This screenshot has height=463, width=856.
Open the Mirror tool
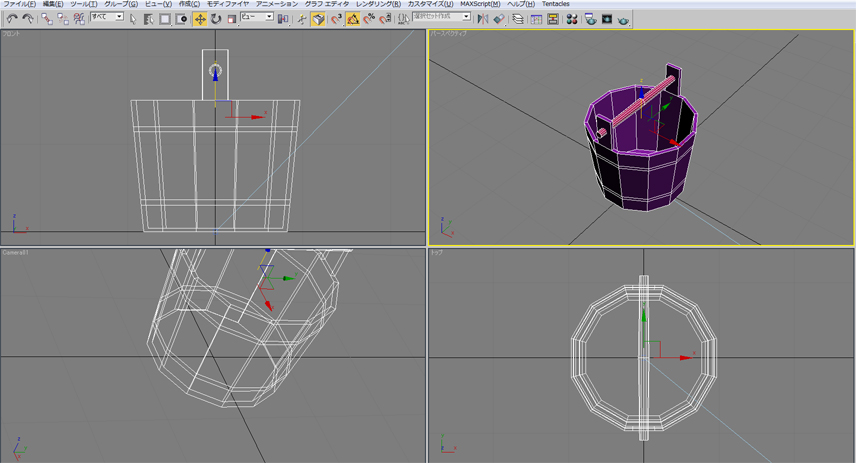(x=482, y=18)
